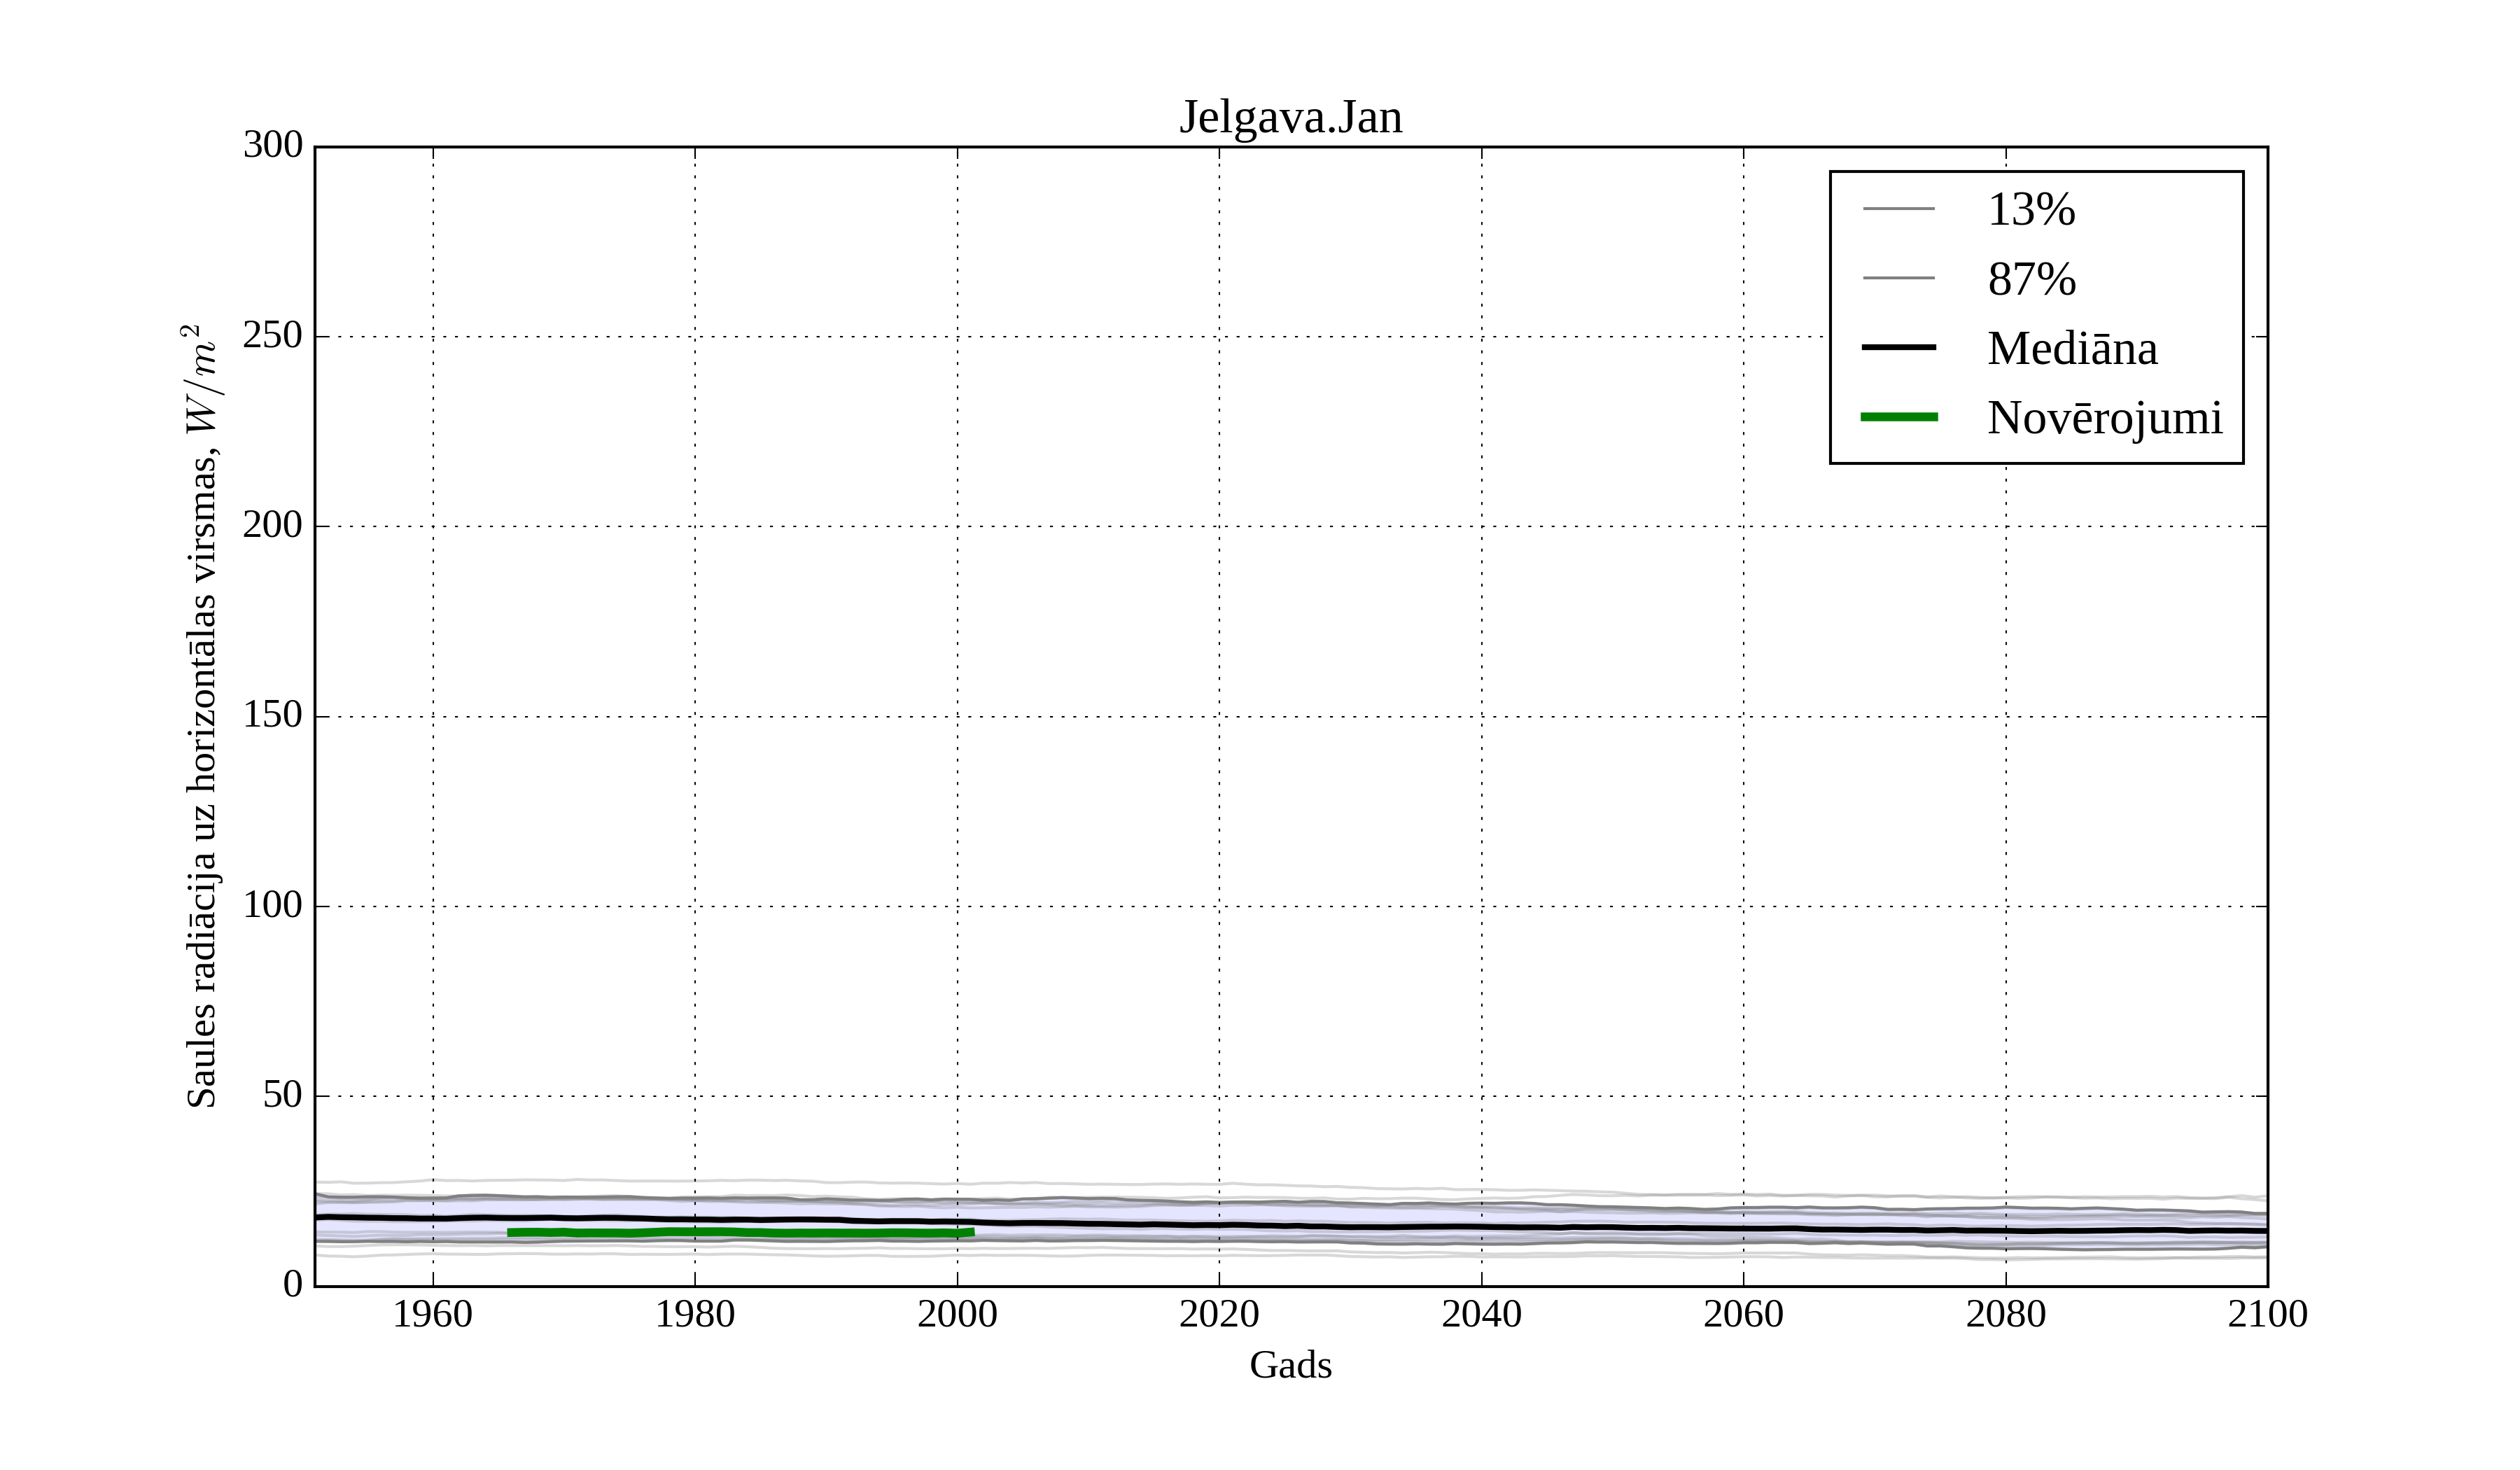Click the 250 y-axis tick label
Image resolution: width=2520 pixels, height=1470 pixels.
coord(272,336)
